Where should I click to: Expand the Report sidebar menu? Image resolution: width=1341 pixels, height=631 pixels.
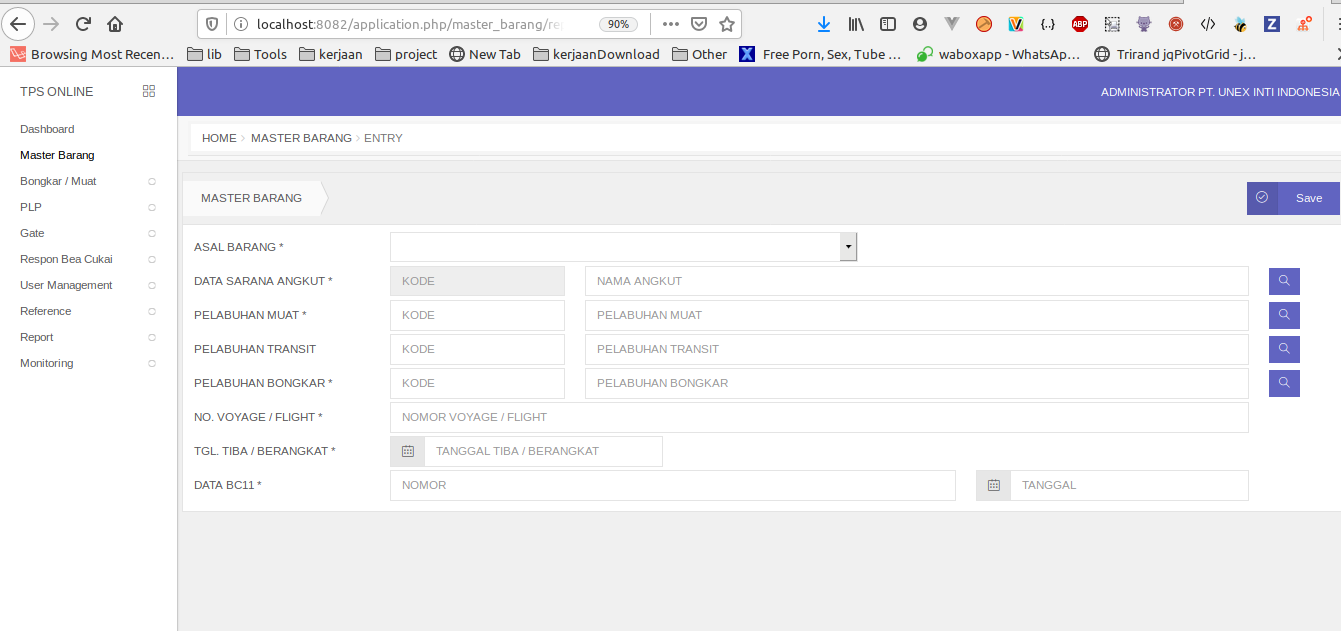pyautogui.click(x=152, y=337)
